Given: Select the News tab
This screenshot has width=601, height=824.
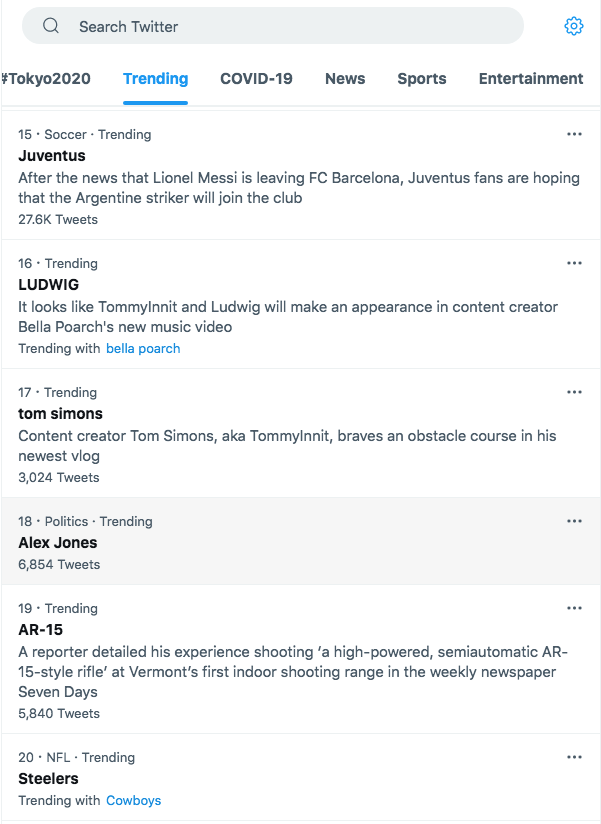Looking at the screenshot, I should 345,79.
